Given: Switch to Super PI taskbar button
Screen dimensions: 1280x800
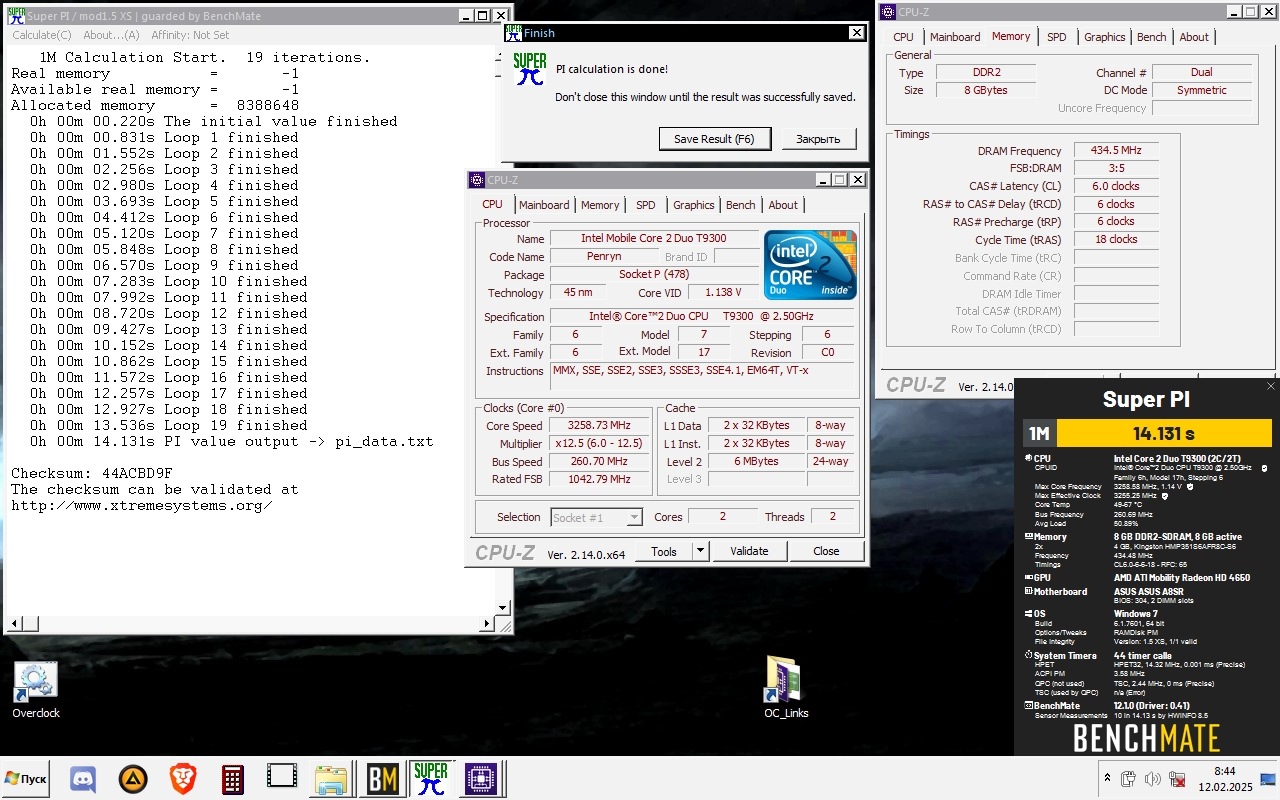Looking at the screenshot, I should 431,778.
